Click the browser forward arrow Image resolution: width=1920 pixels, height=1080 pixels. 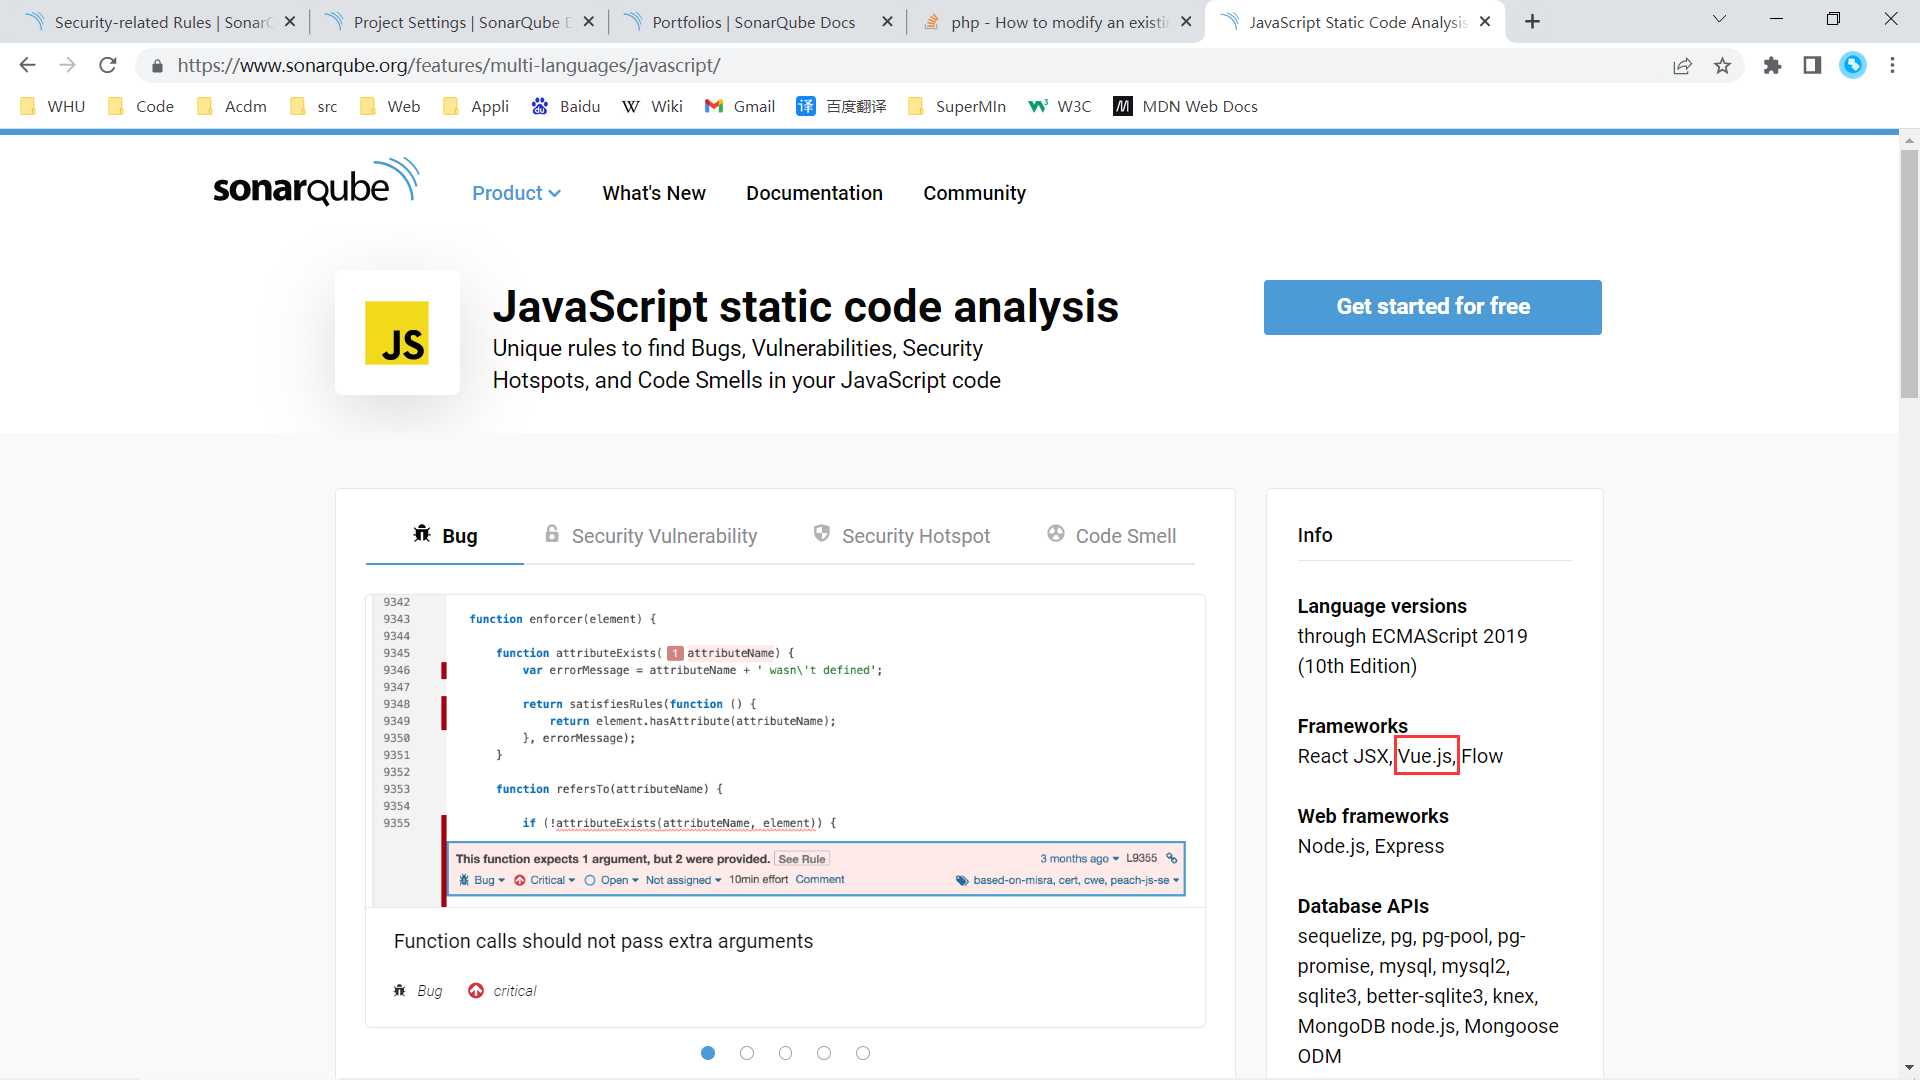pyautogui.click(x=67, y=65)
